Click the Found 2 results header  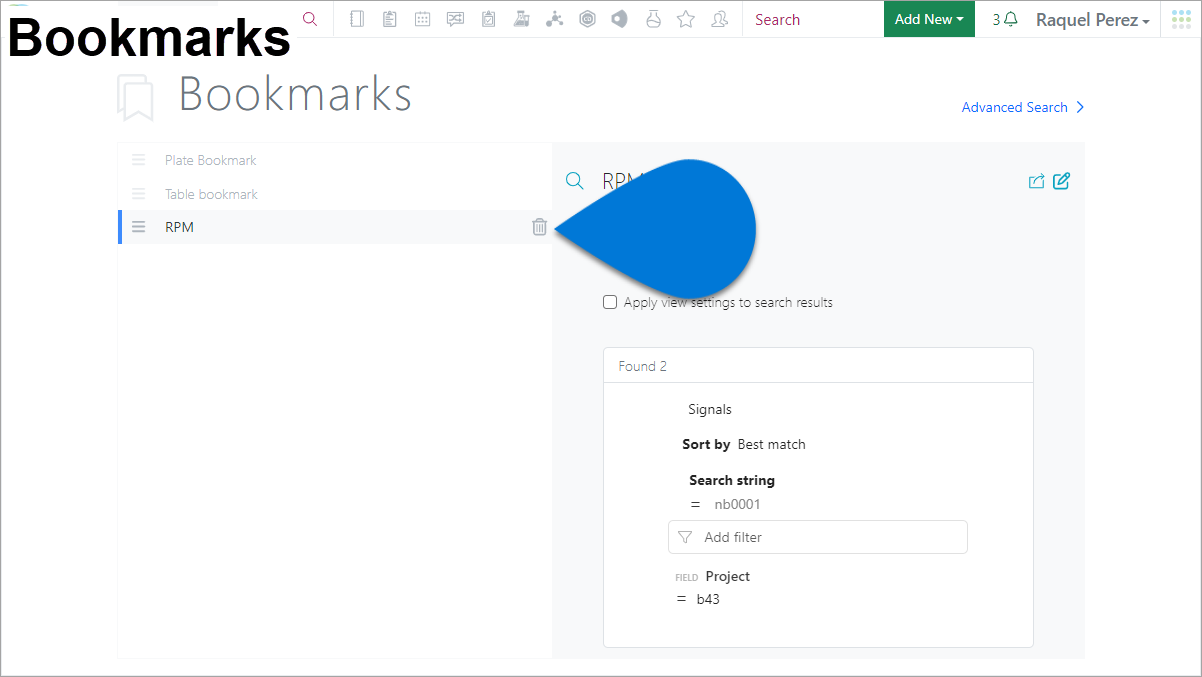tap(818, 366)
